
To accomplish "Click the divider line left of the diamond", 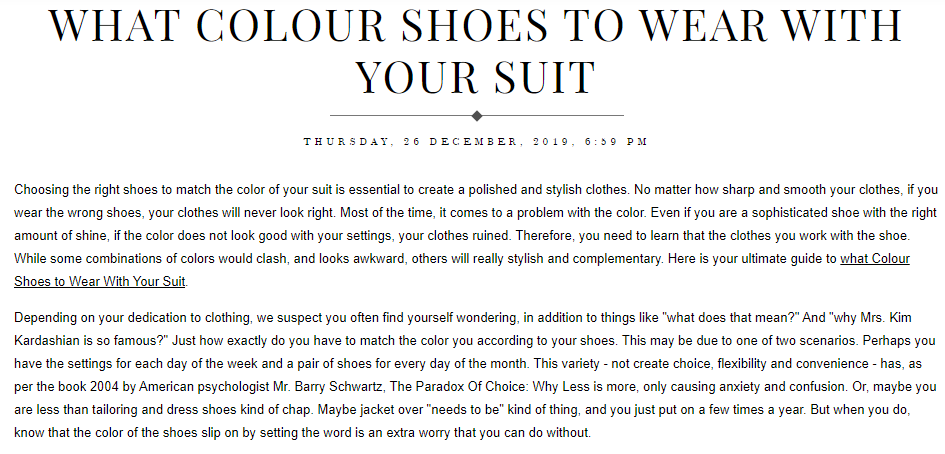I will coord(400,116).
